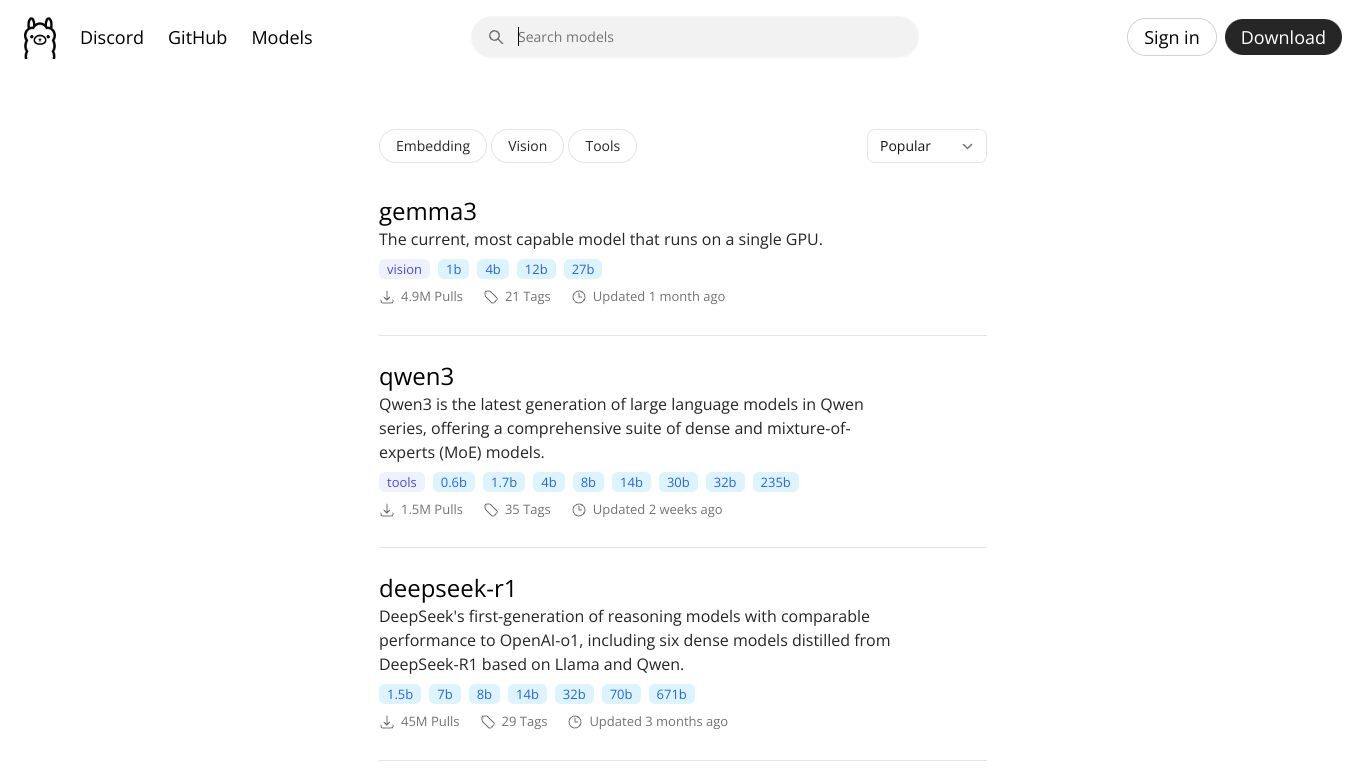
Task: Open the gemma3 model page
Action: (x=428, y=211)
